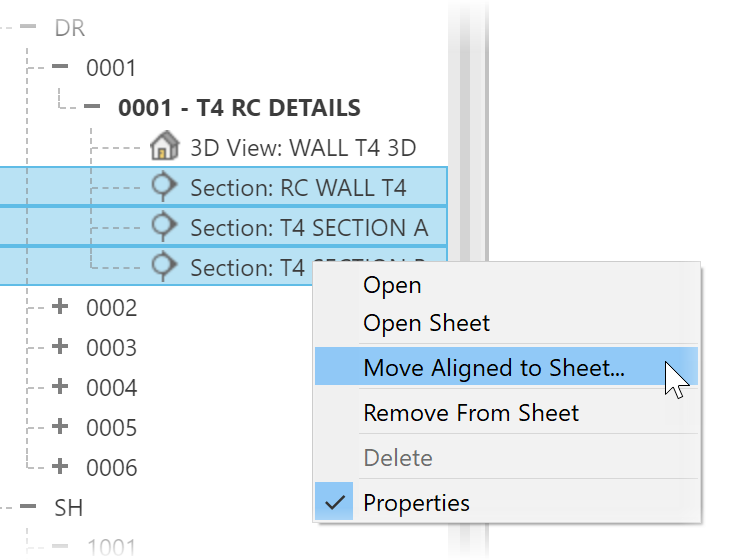Click the section icon on the last highlighted row

(164, 266)
